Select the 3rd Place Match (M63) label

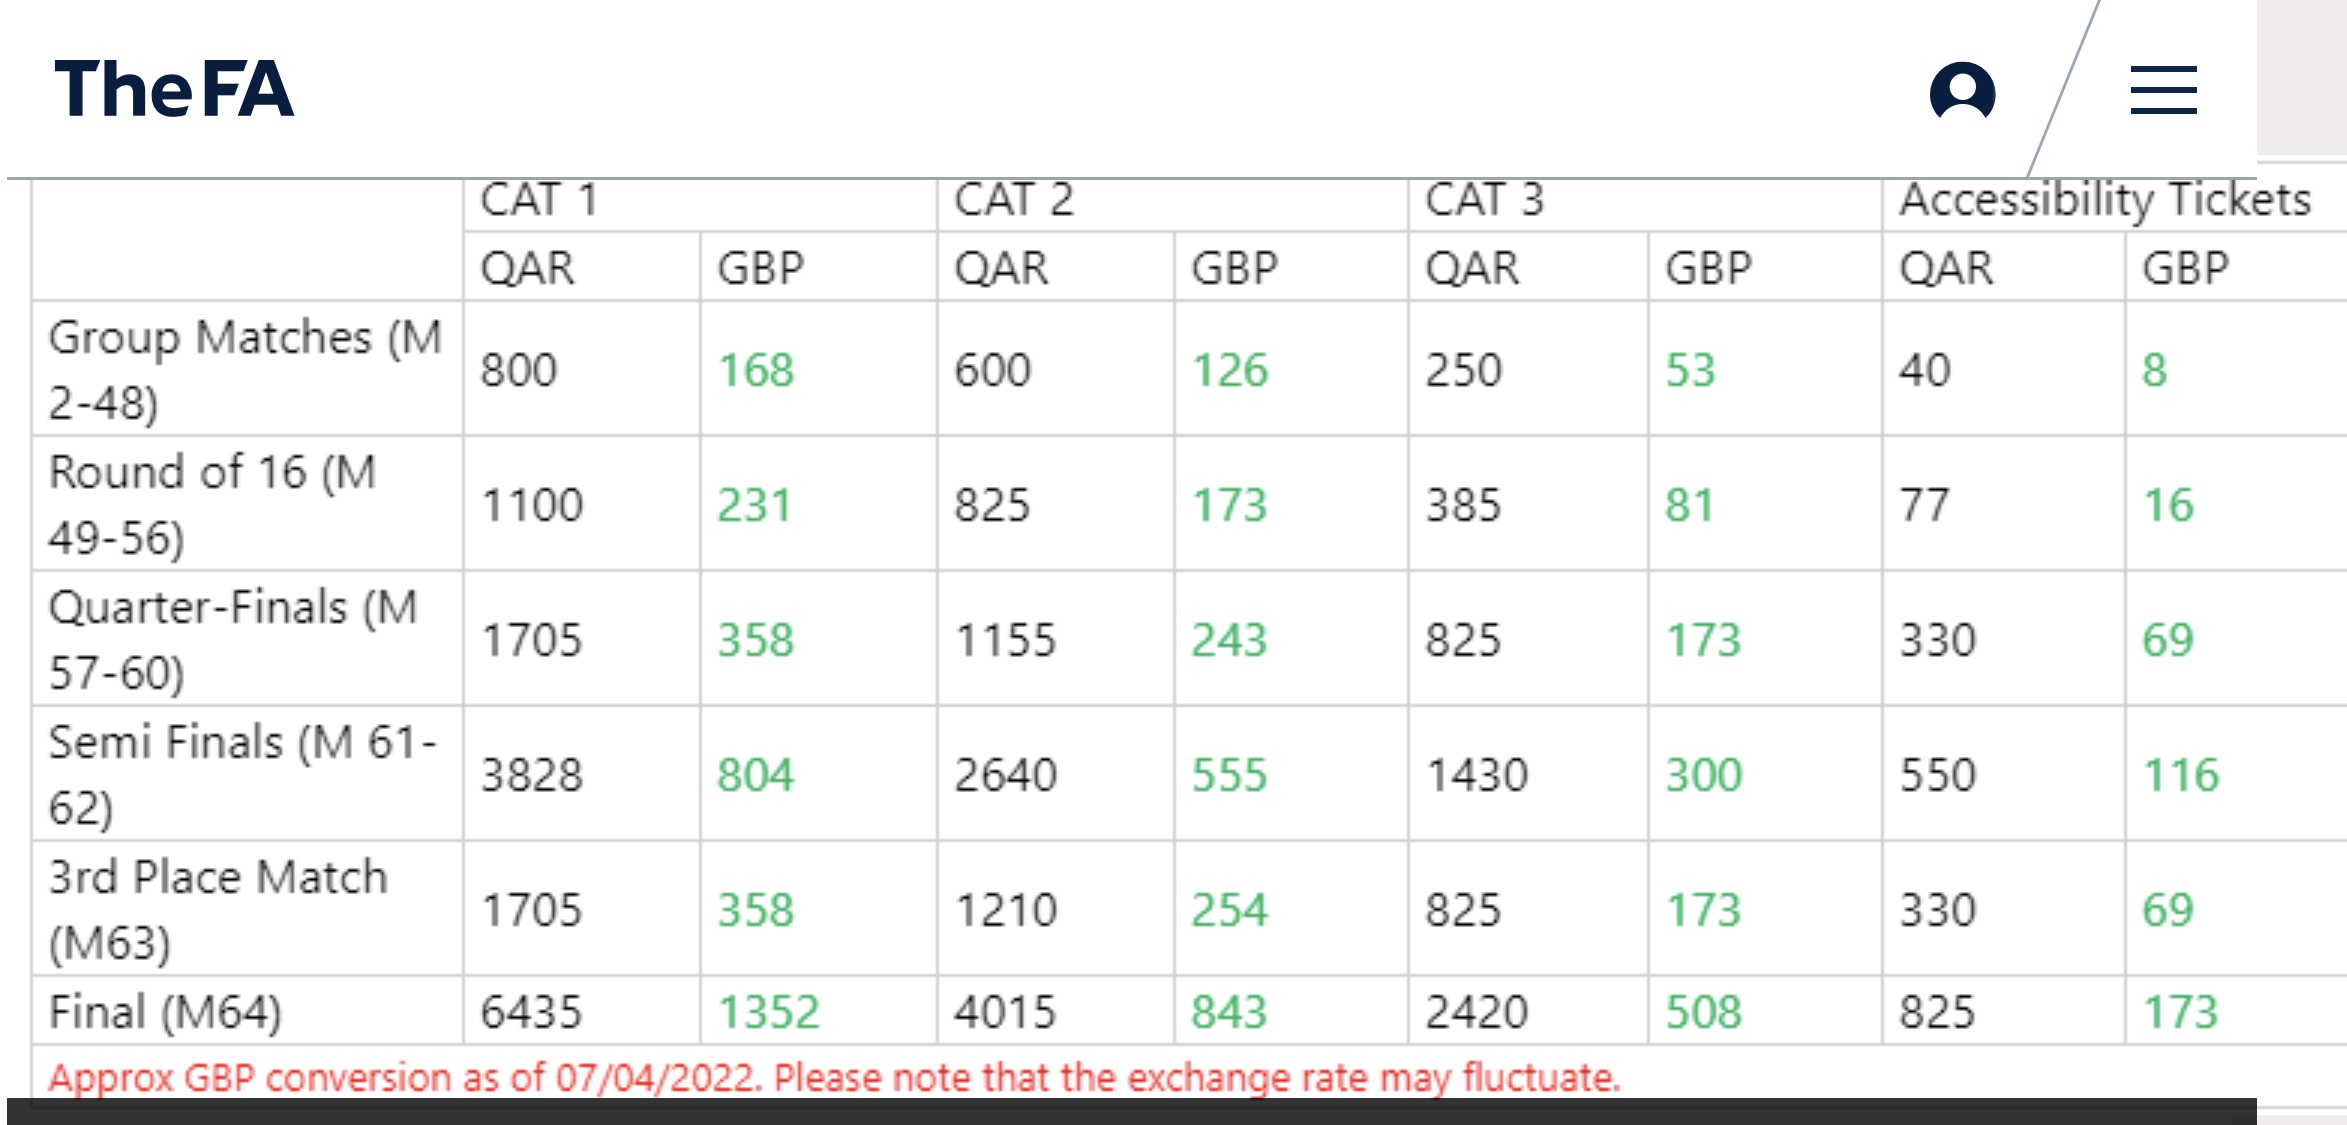pyautogui.click(x=218, y=909)
